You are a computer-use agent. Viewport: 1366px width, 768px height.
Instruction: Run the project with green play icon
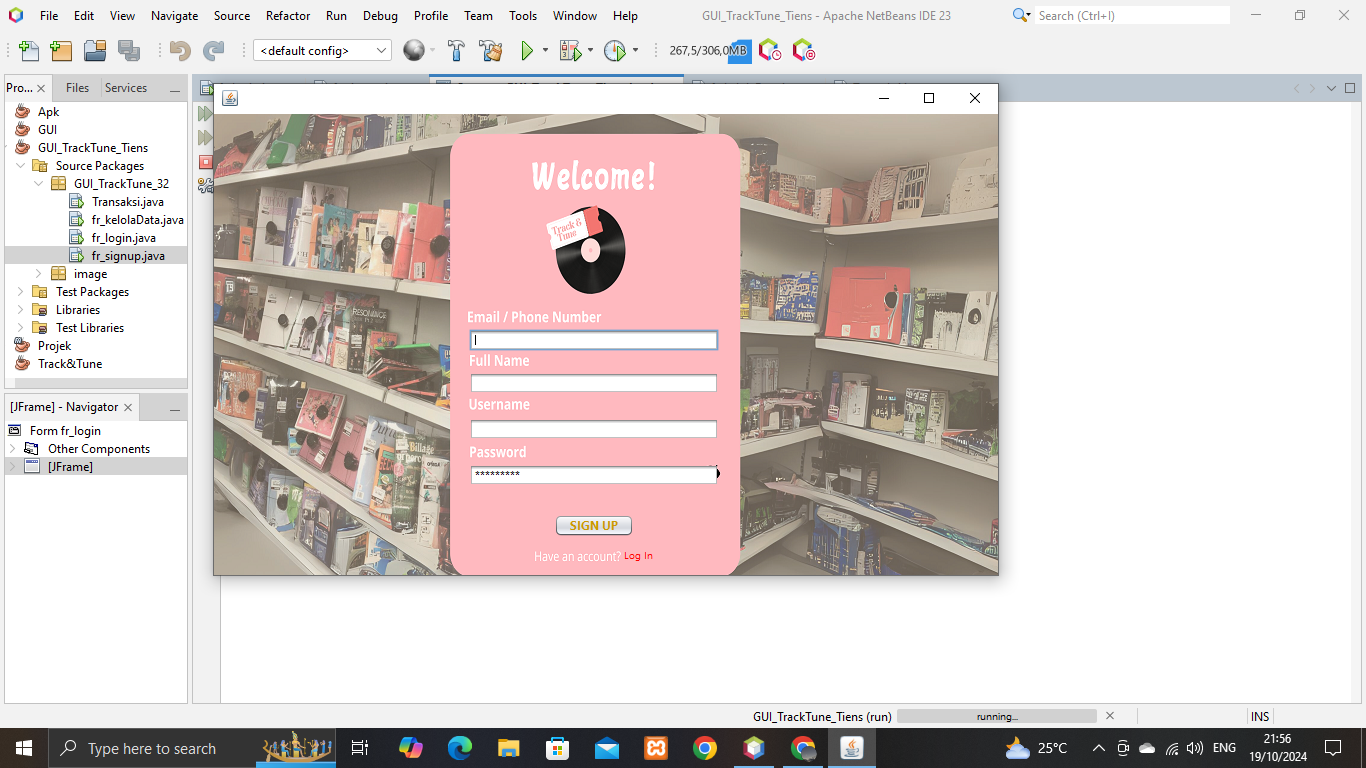click(x=527, y=51)
